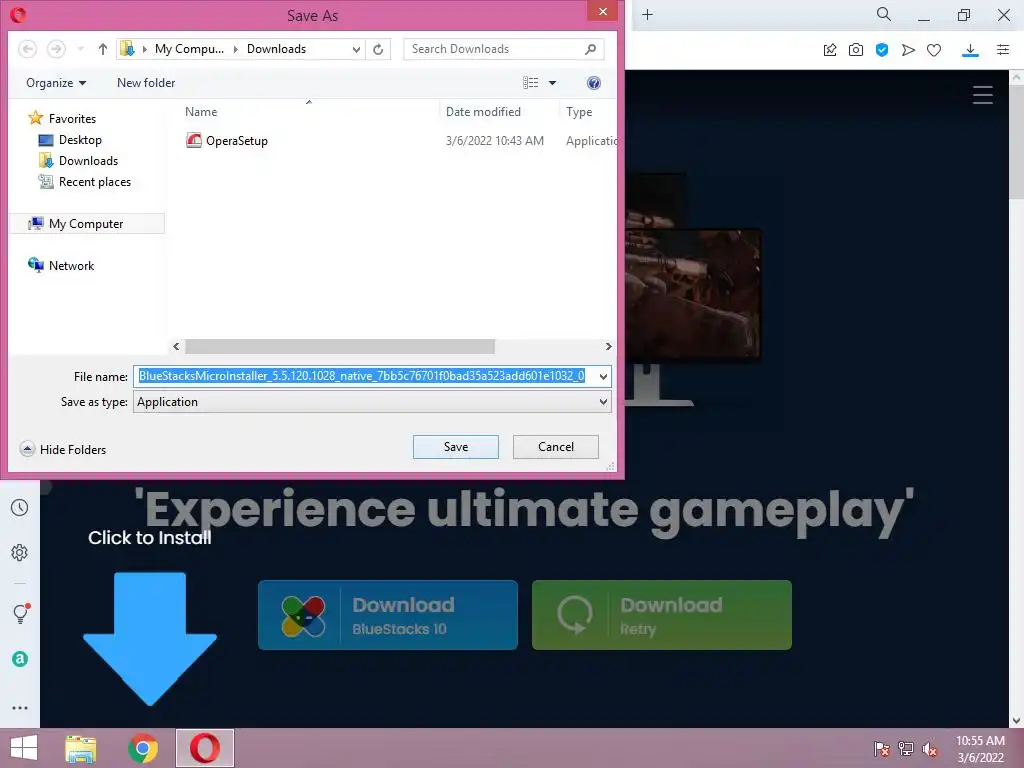1024x768 pixels.
Task: Click the Search Downloads field
Action: 503,49
